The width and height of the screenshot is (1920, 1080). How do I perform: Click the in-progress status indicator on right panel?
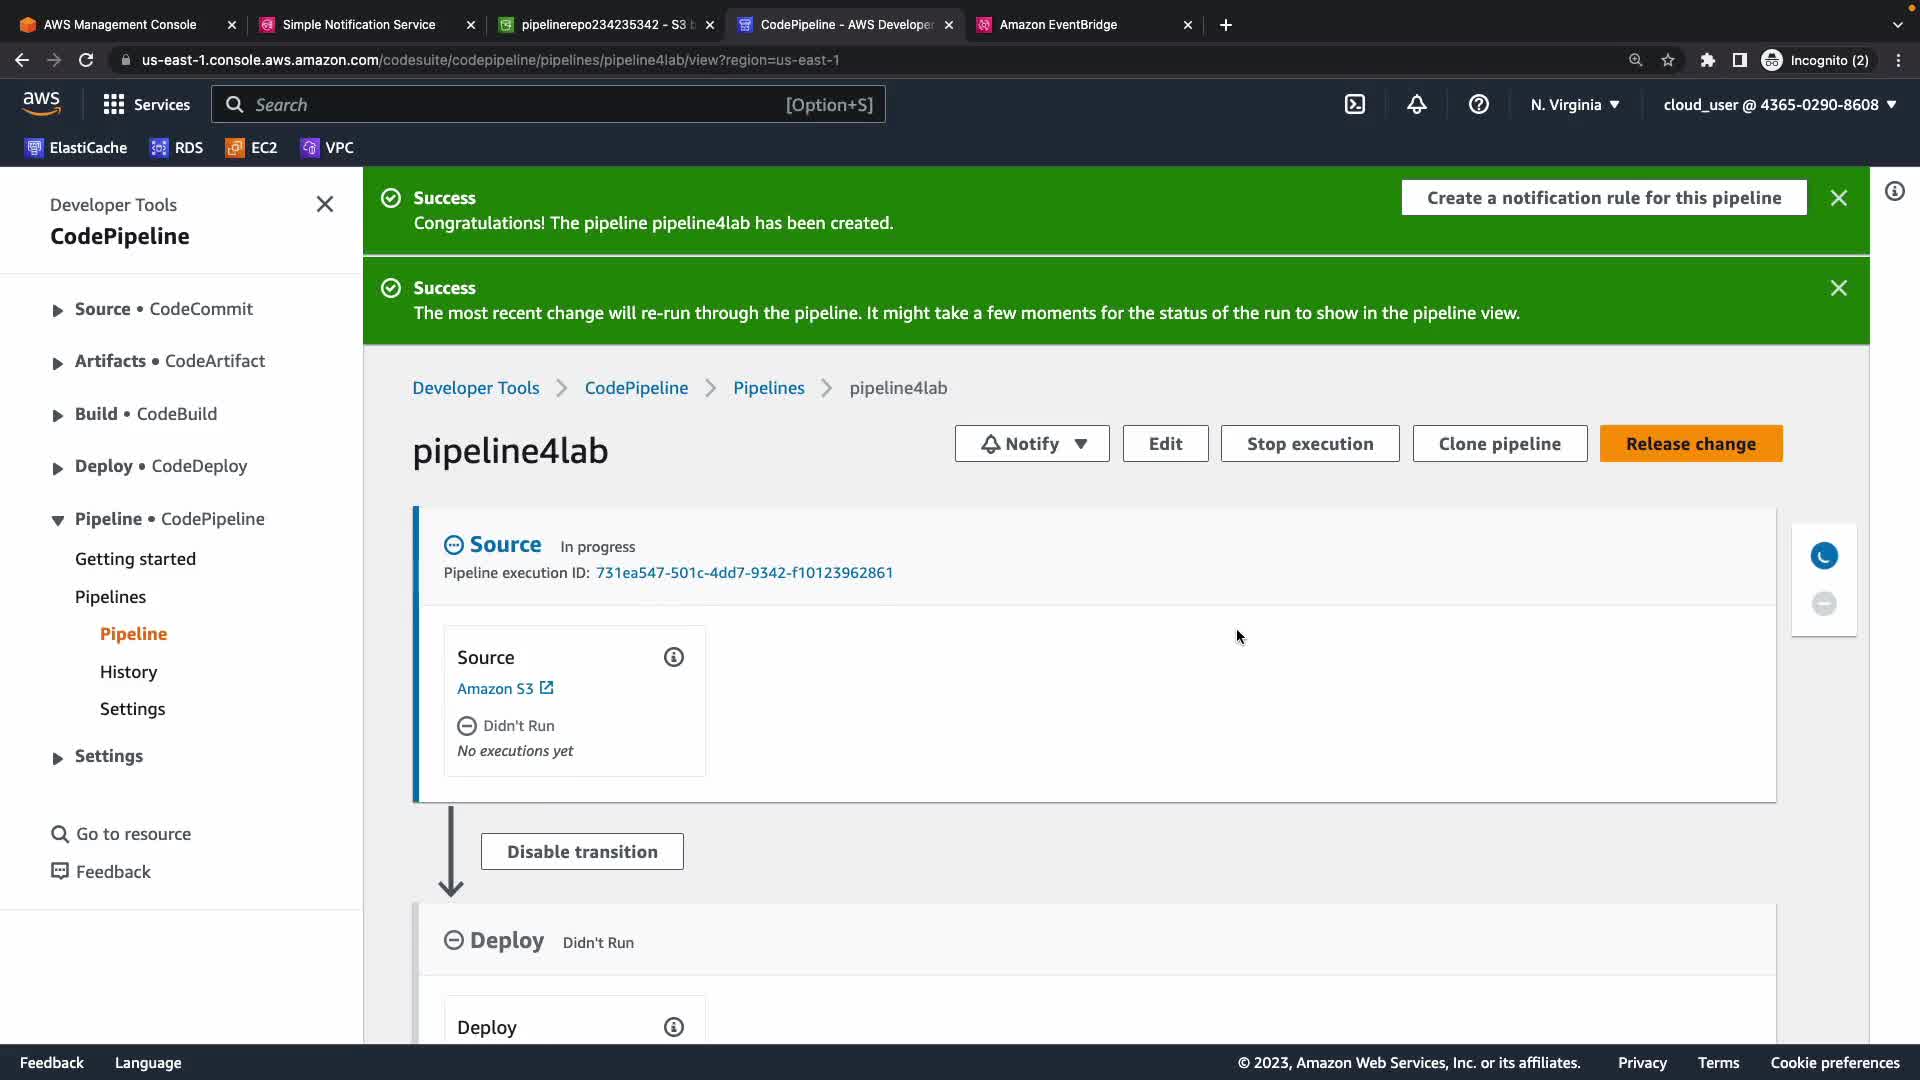(x=1824, y=556)
